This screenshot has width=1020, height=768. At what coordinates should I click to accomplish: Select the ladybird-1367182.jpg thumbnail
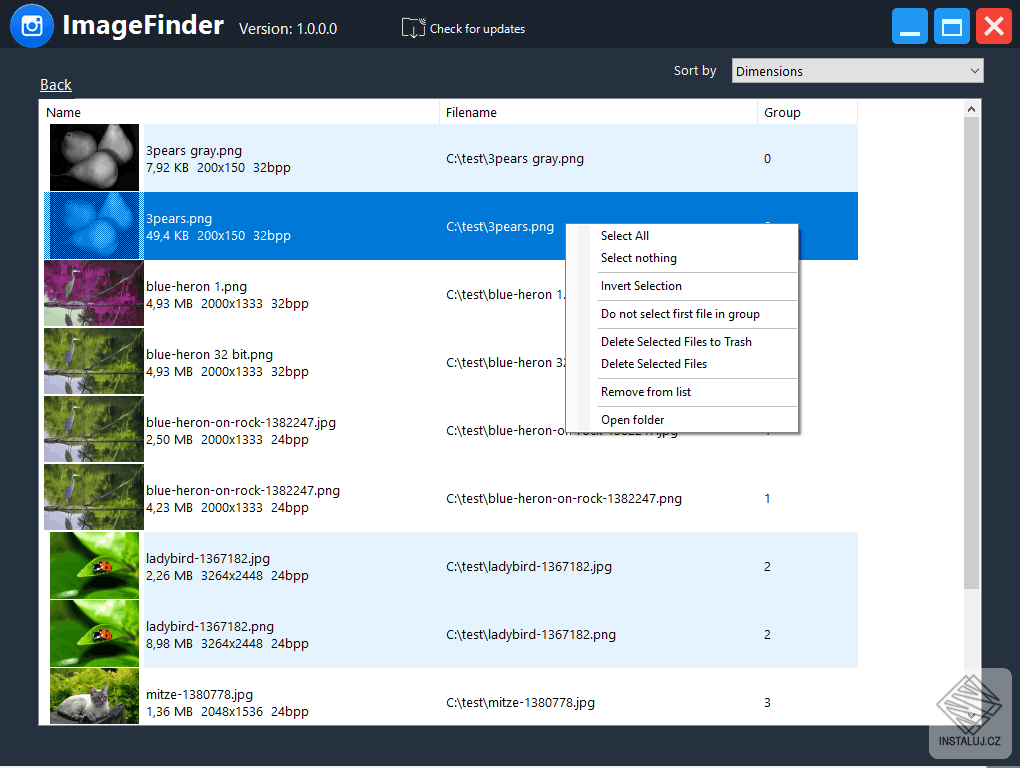point(94,565)
